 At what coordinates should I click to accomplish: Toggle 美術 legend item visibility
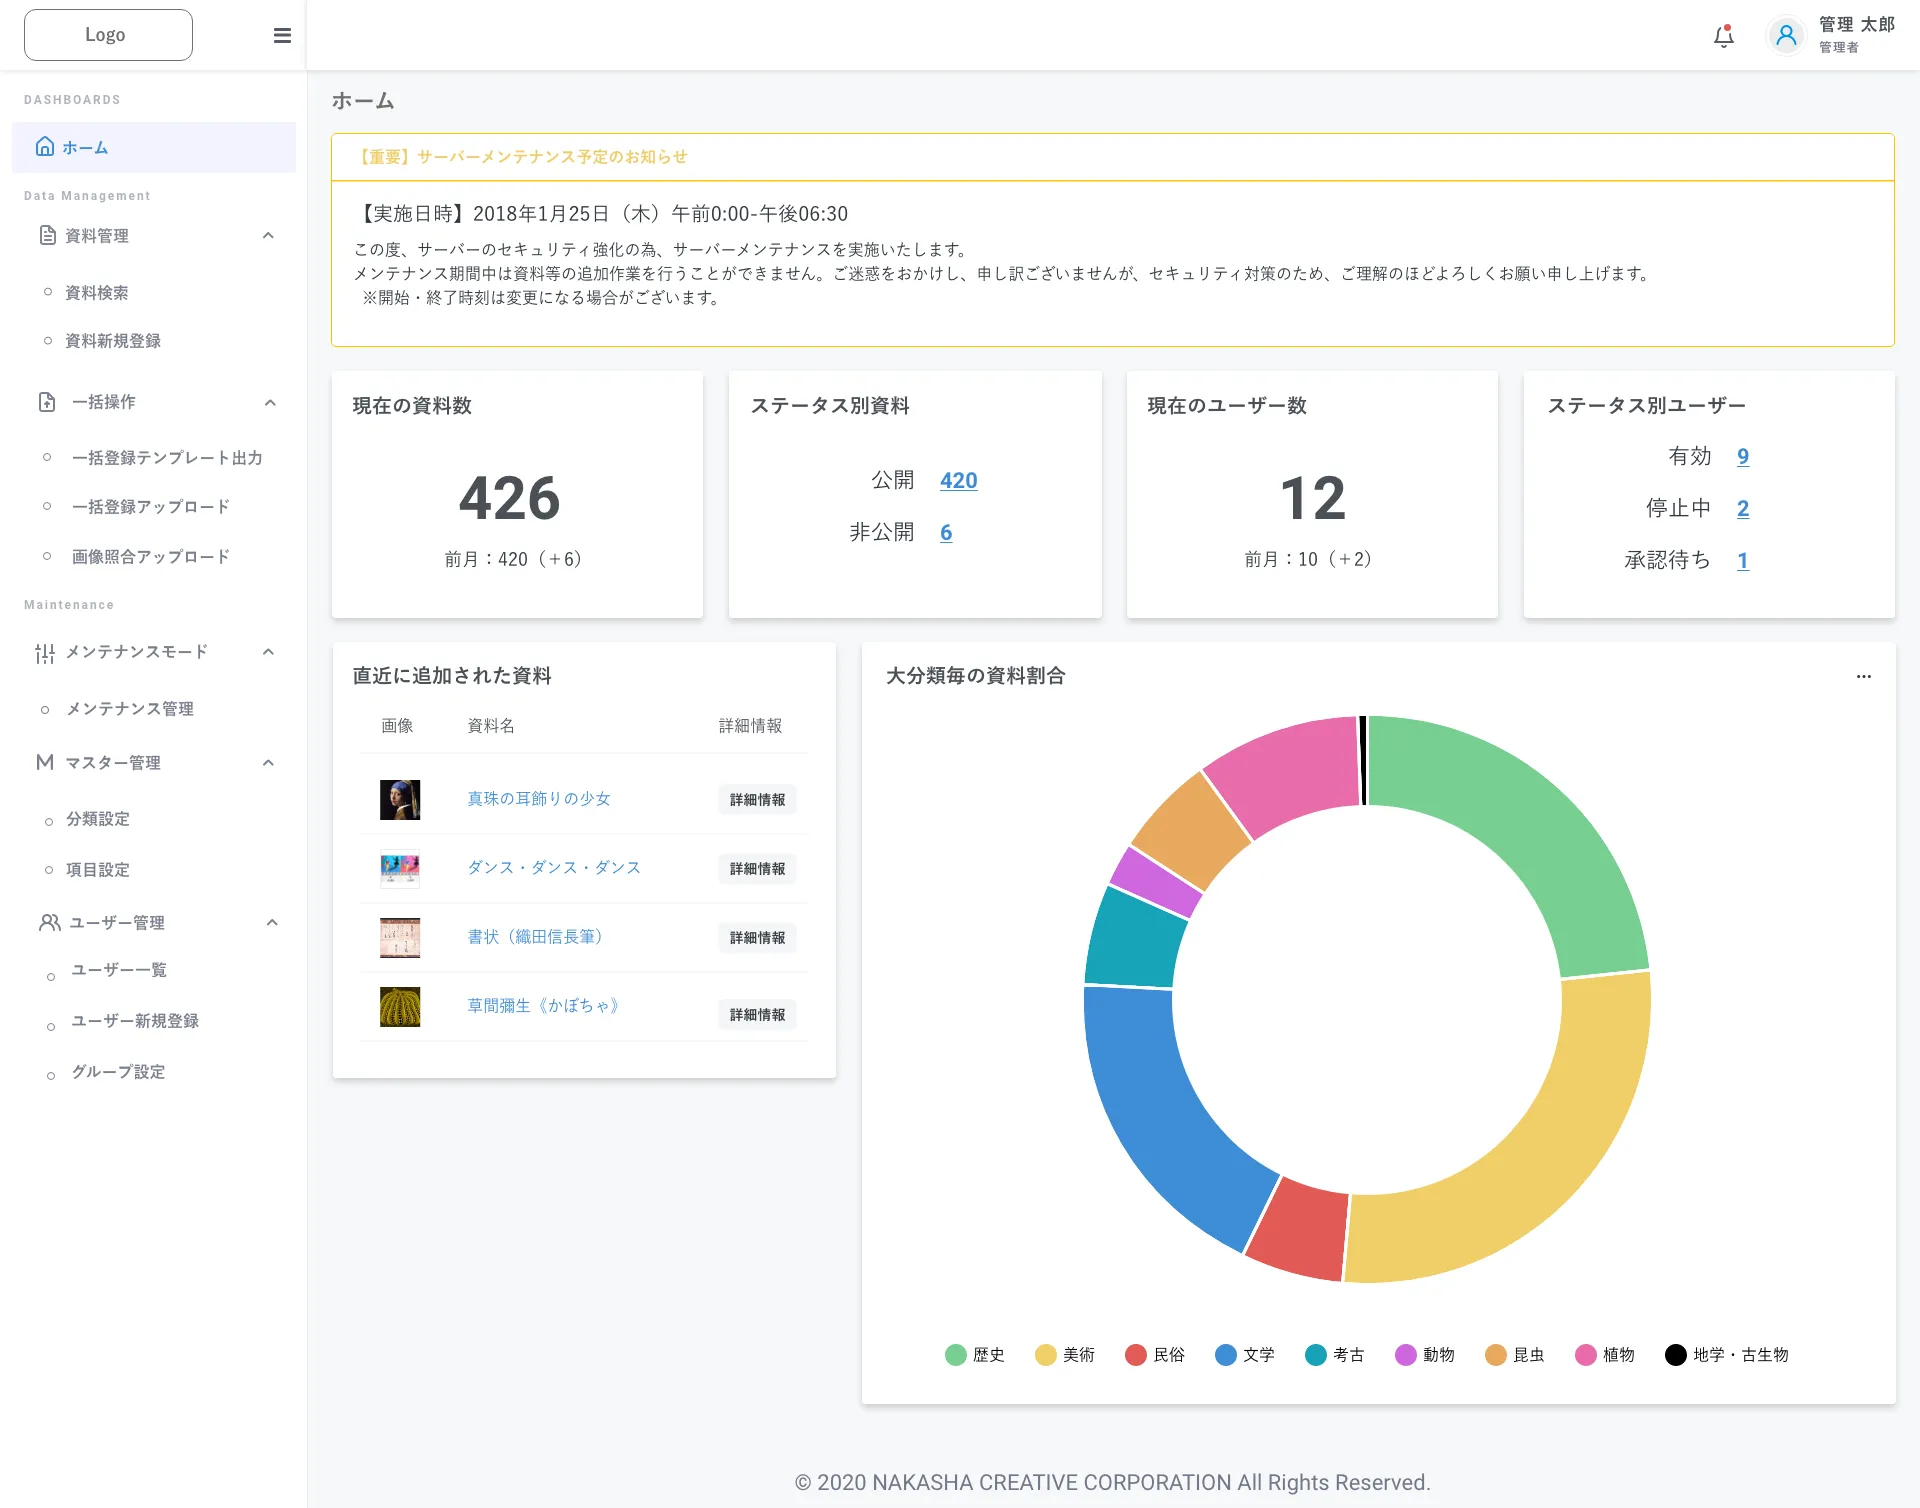(1065, 1355)
